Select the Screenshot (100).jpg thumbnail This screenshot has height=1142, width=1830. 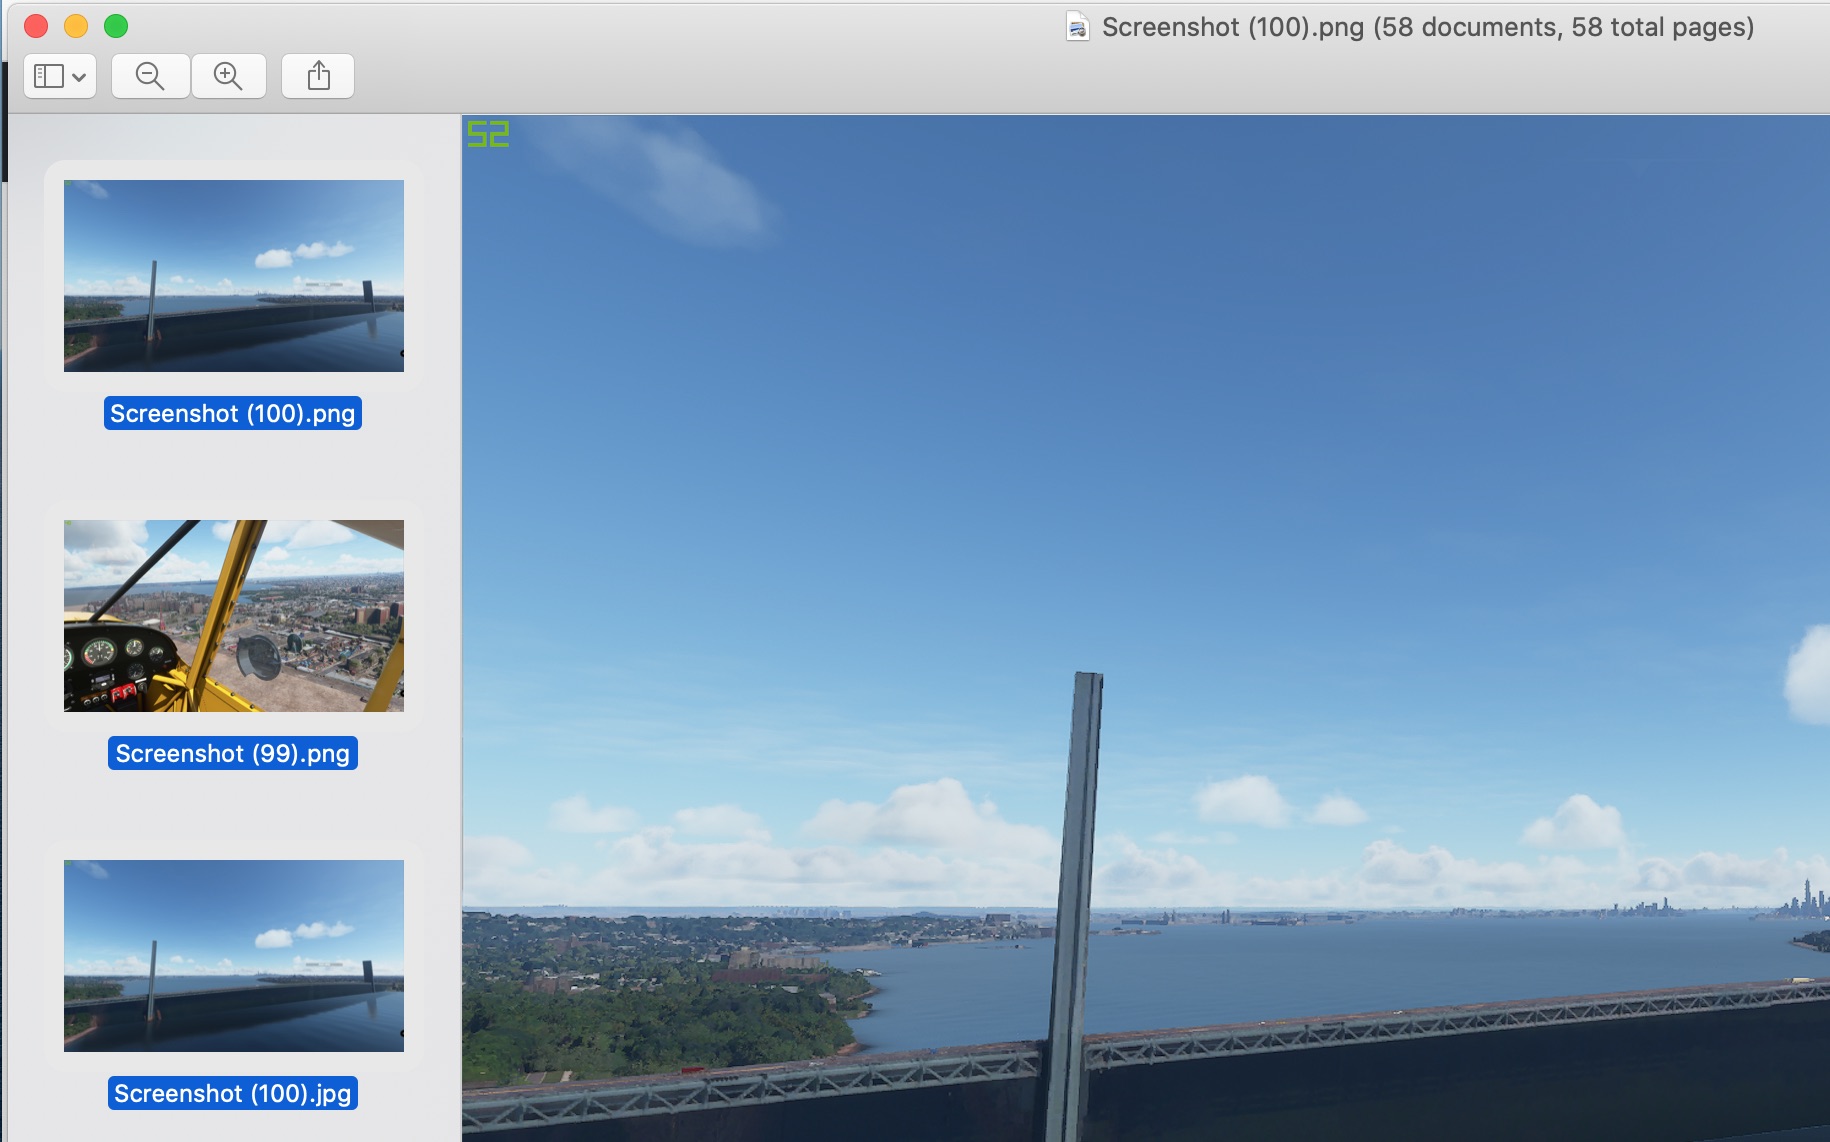pyautogui.click(x=233, y=956)
